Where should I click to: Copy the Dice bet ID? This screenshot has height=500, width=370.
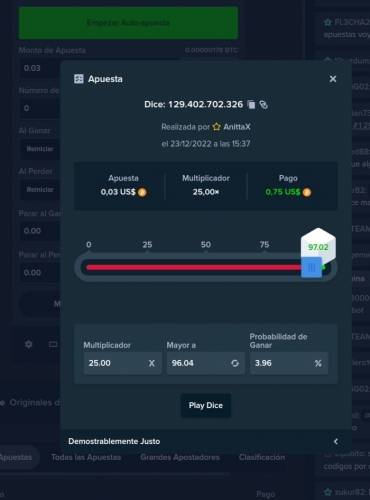click(x=251, y=105)
